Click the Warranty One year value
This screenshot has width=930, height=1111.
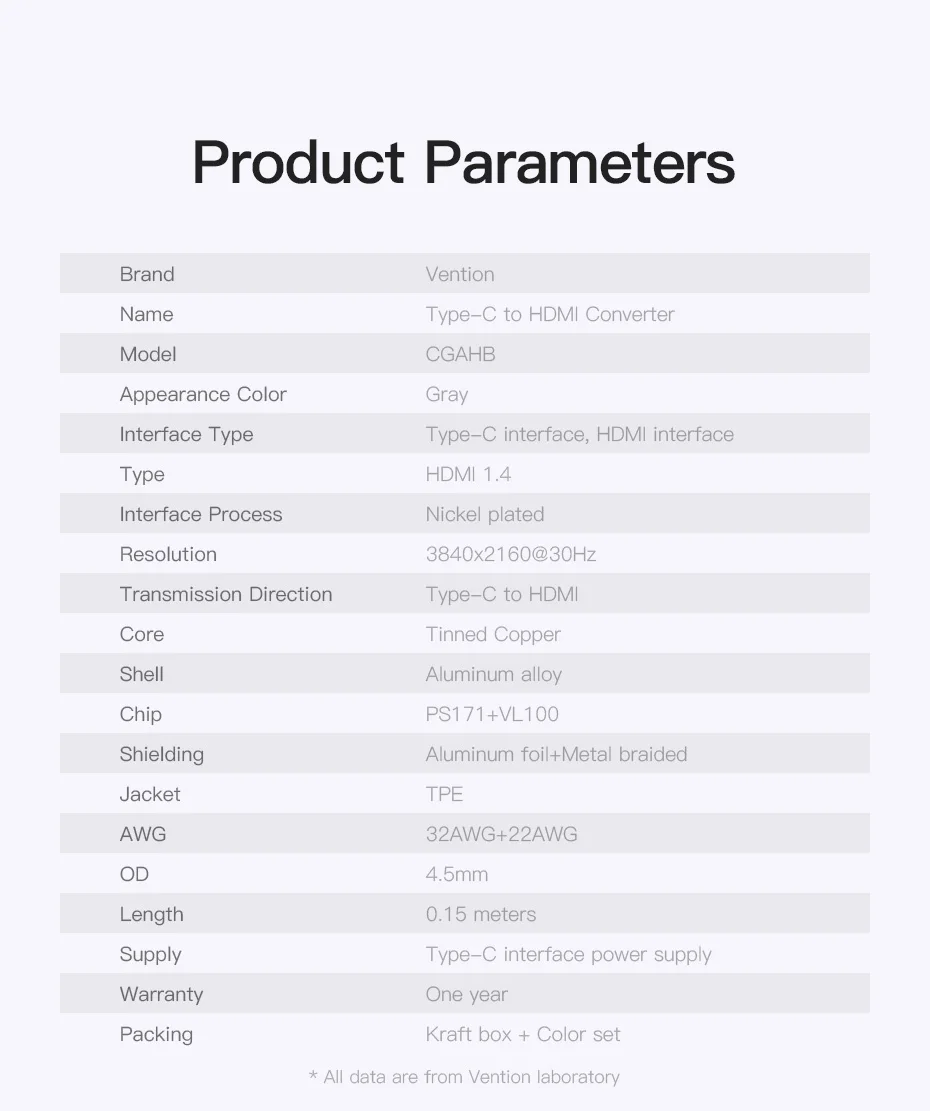tap(467, 994)
